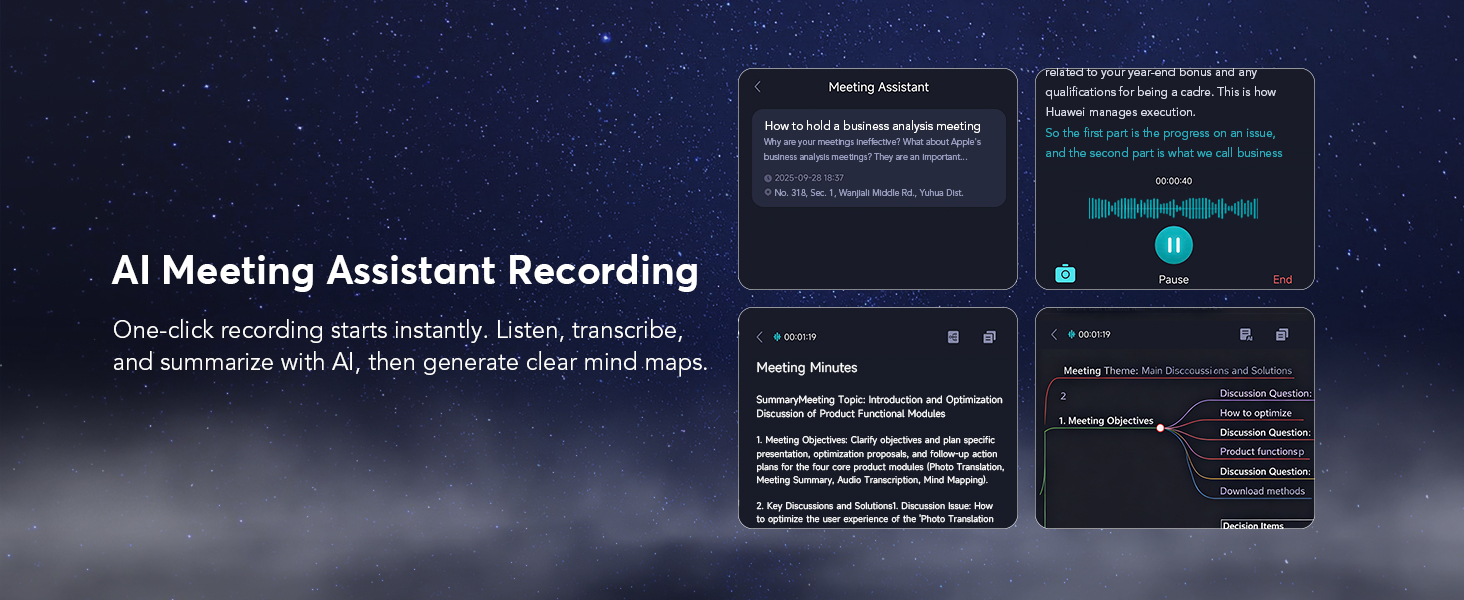Go back from the mind map screen

1054,335
